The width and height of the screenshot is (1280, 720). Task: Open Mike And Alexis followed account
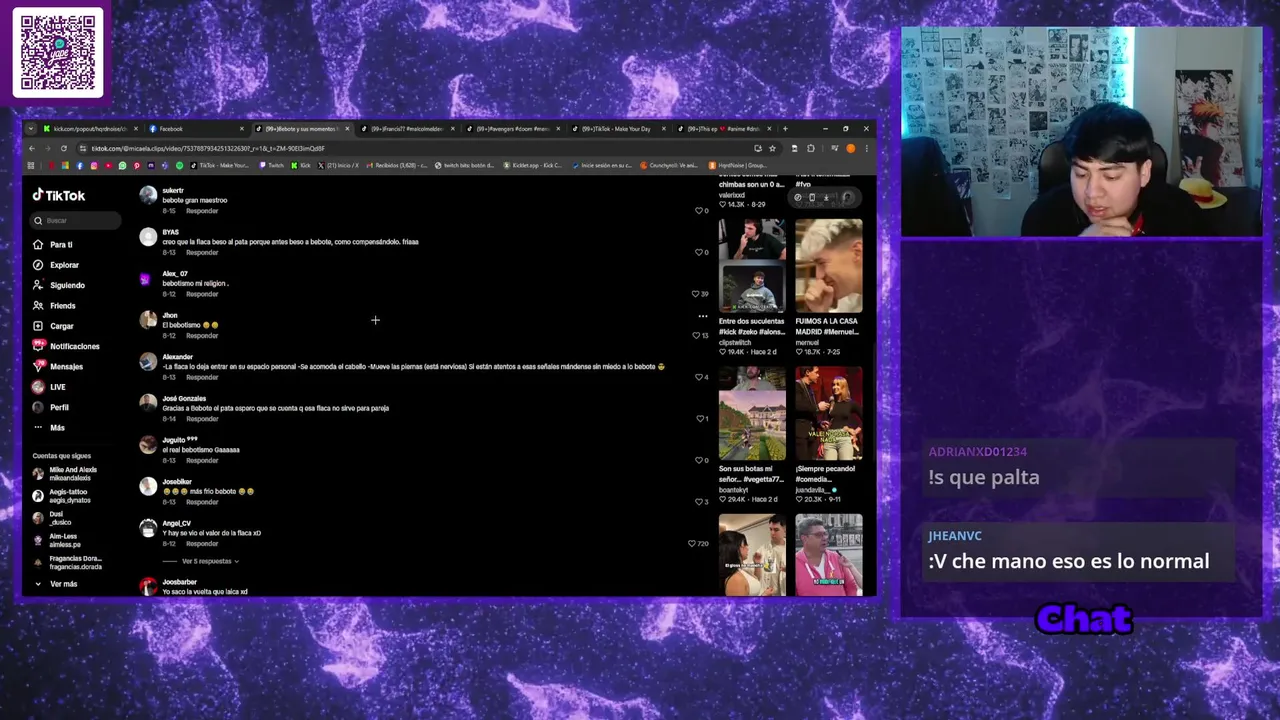pos(65,473)
